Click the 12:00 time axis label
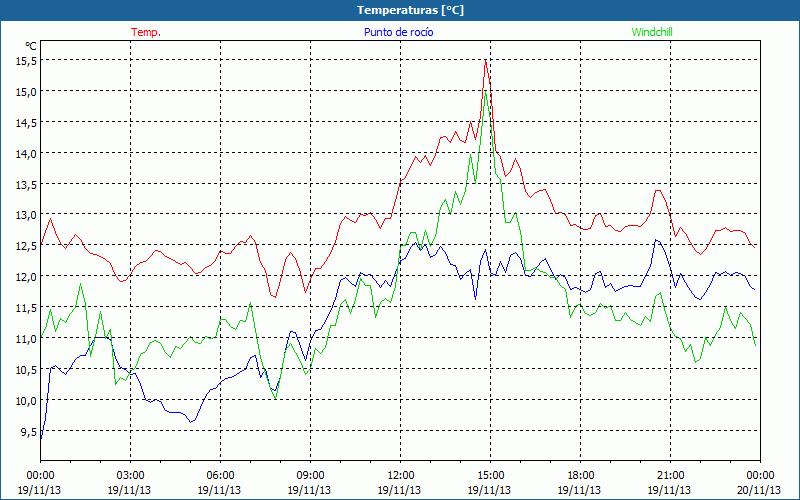This screenshot has height=500, width=800. [x=400, y=476]
